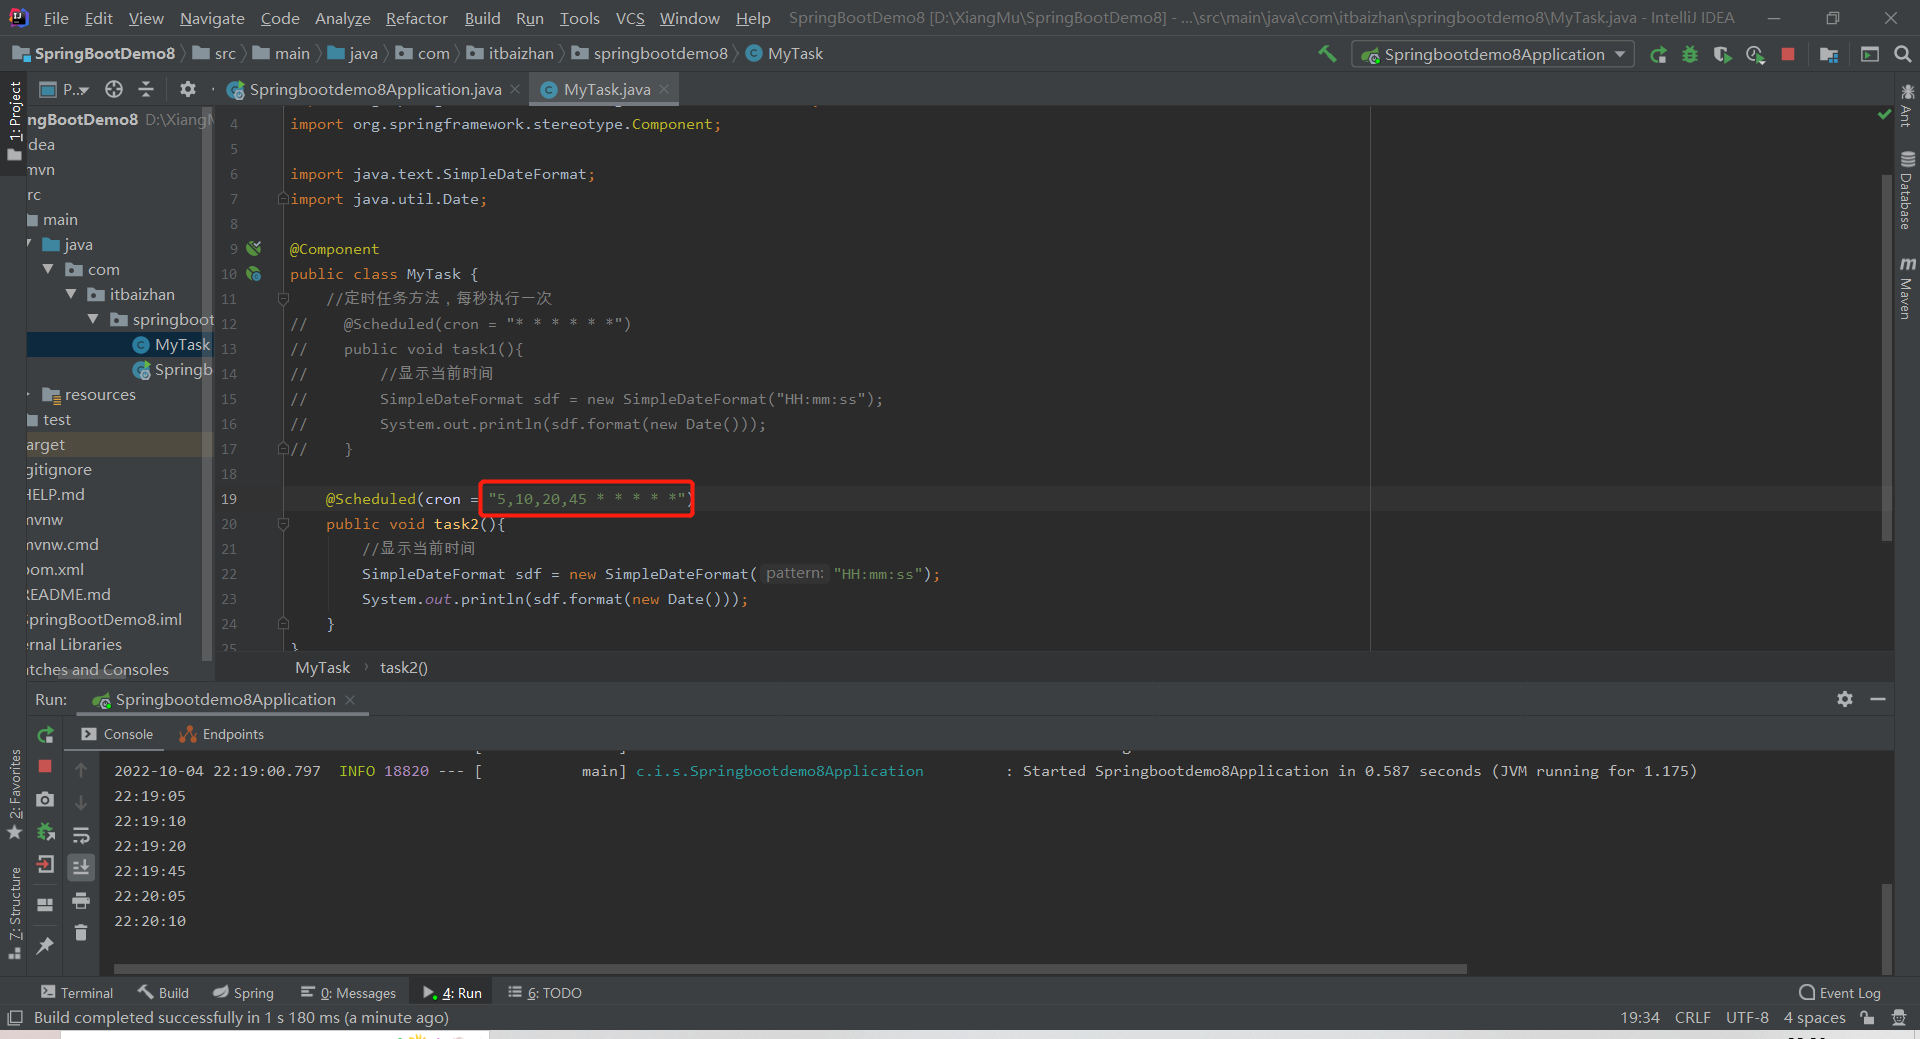This screenshot has height=1039, width=1920.
Task: Toggle tool window bars at the status bar corner
Action: [x=15, y=1018]
